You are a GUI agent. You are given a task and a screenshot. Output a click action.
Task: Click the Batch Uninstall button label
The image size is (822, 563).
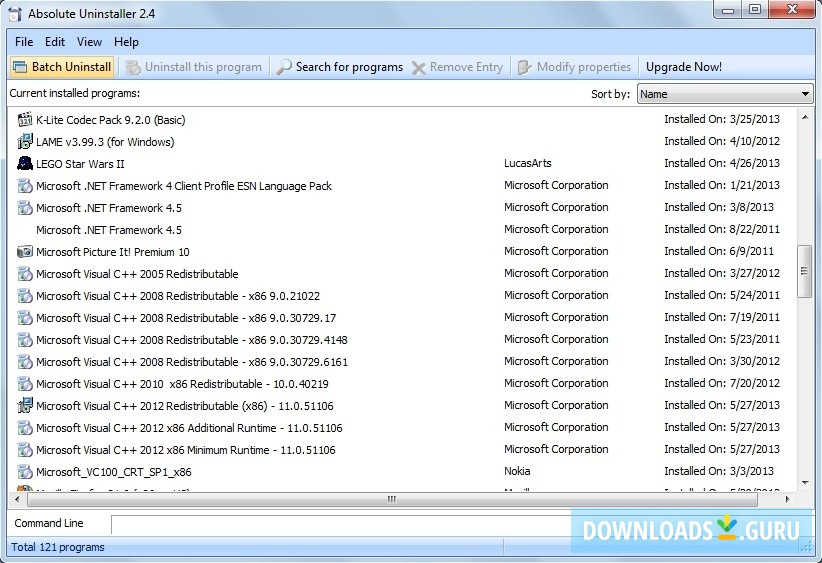pos(71,67)
